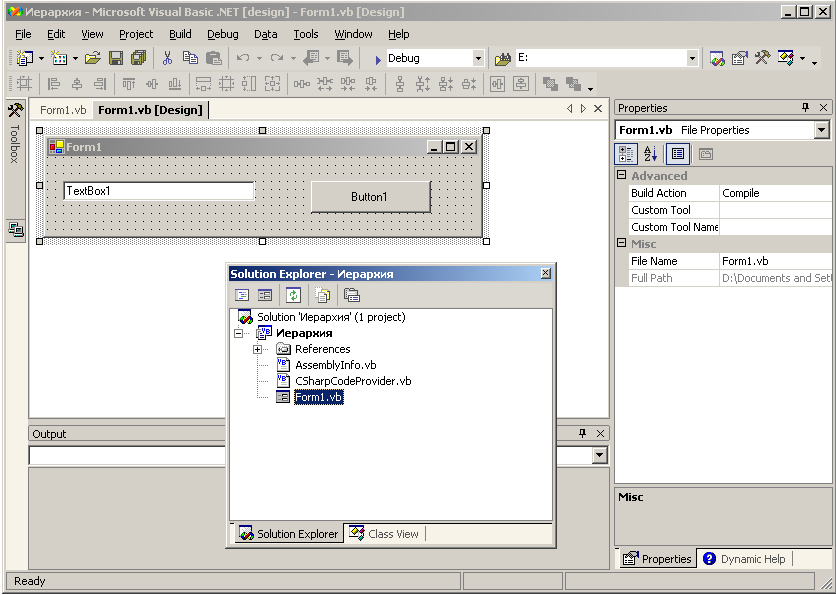Switch to the Form1.vb code tab

coord(63,110)
